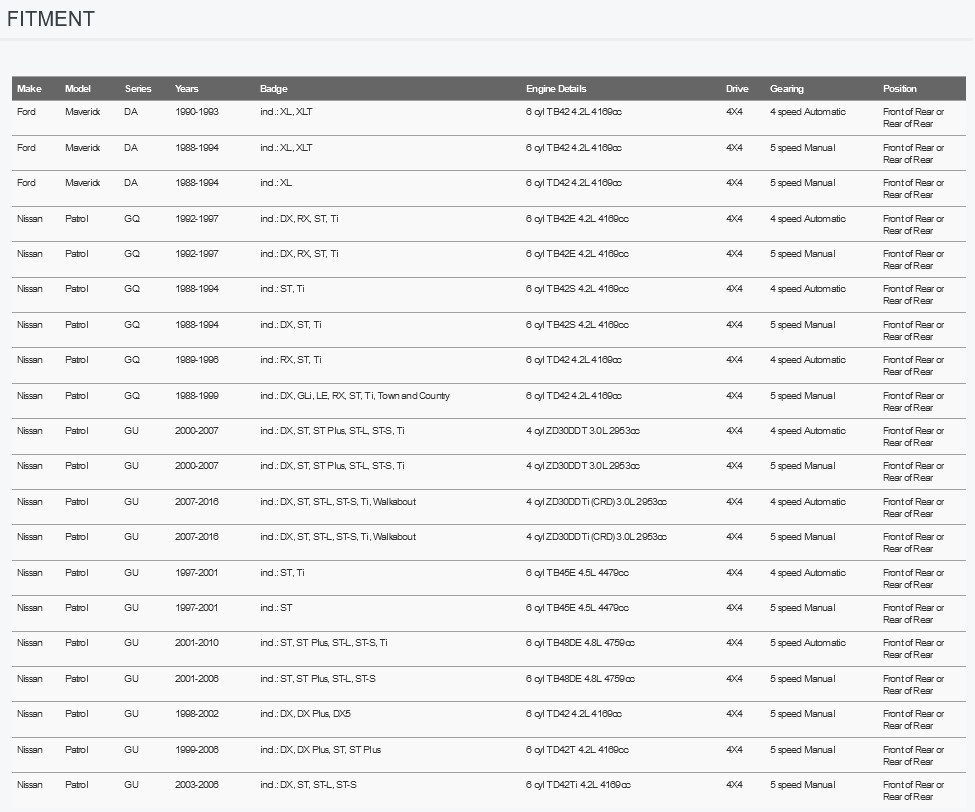Click gearing '5 speed Manual' in 1988-1999 row

[x=803, y=395]
